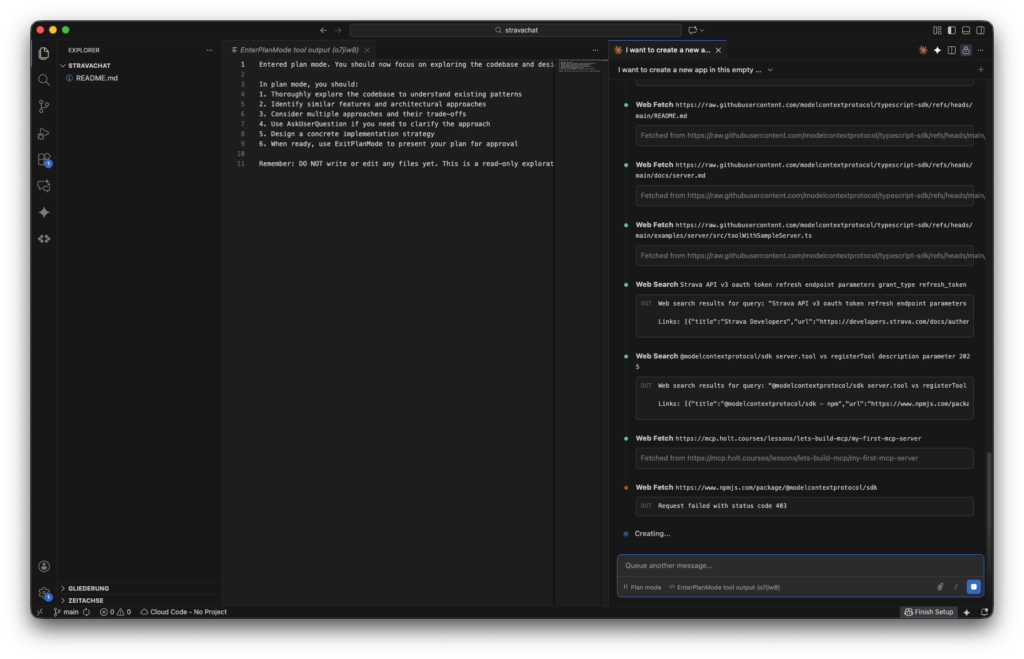Toggle the primary side bar layout button
Screen dimensions: 1024x659
pyautogui.click(x=952, y=30)
